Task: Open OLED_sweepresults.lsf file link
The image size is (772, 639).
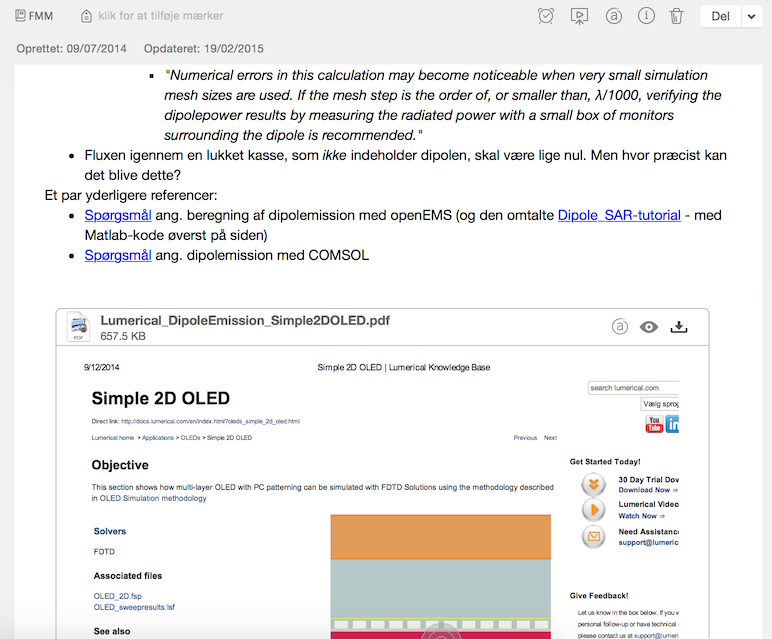Action: [x=134, y=607]
